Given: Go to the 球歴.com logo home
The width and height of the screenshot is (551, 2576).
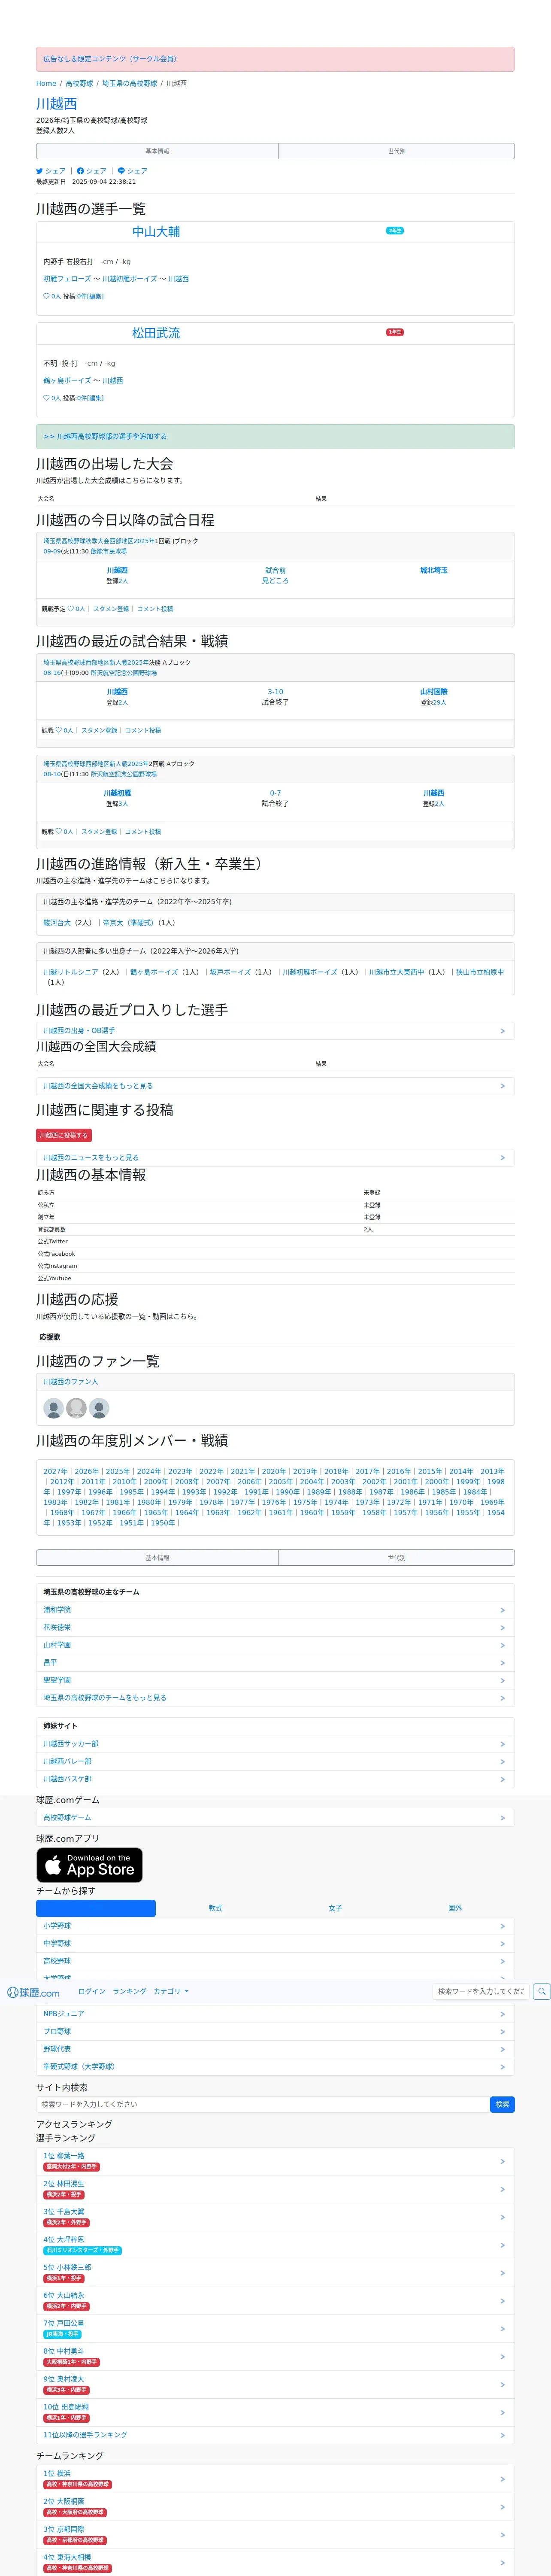Looking at the screenshot, I should pyautogui.click(x=33, y=1992).
